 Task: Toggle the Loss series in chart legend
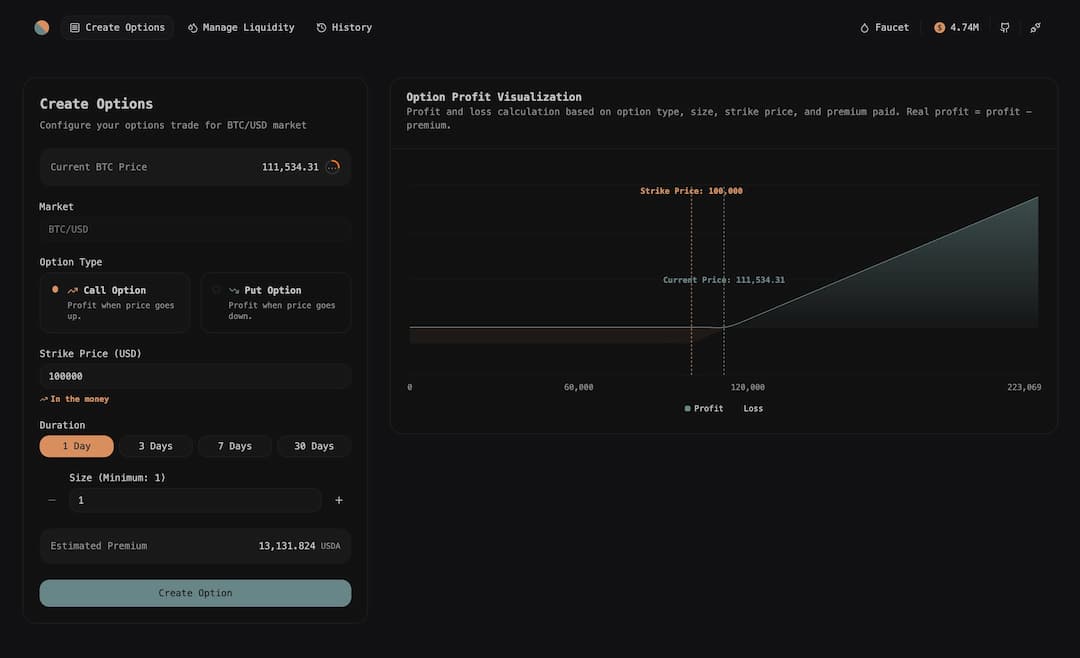752,408
